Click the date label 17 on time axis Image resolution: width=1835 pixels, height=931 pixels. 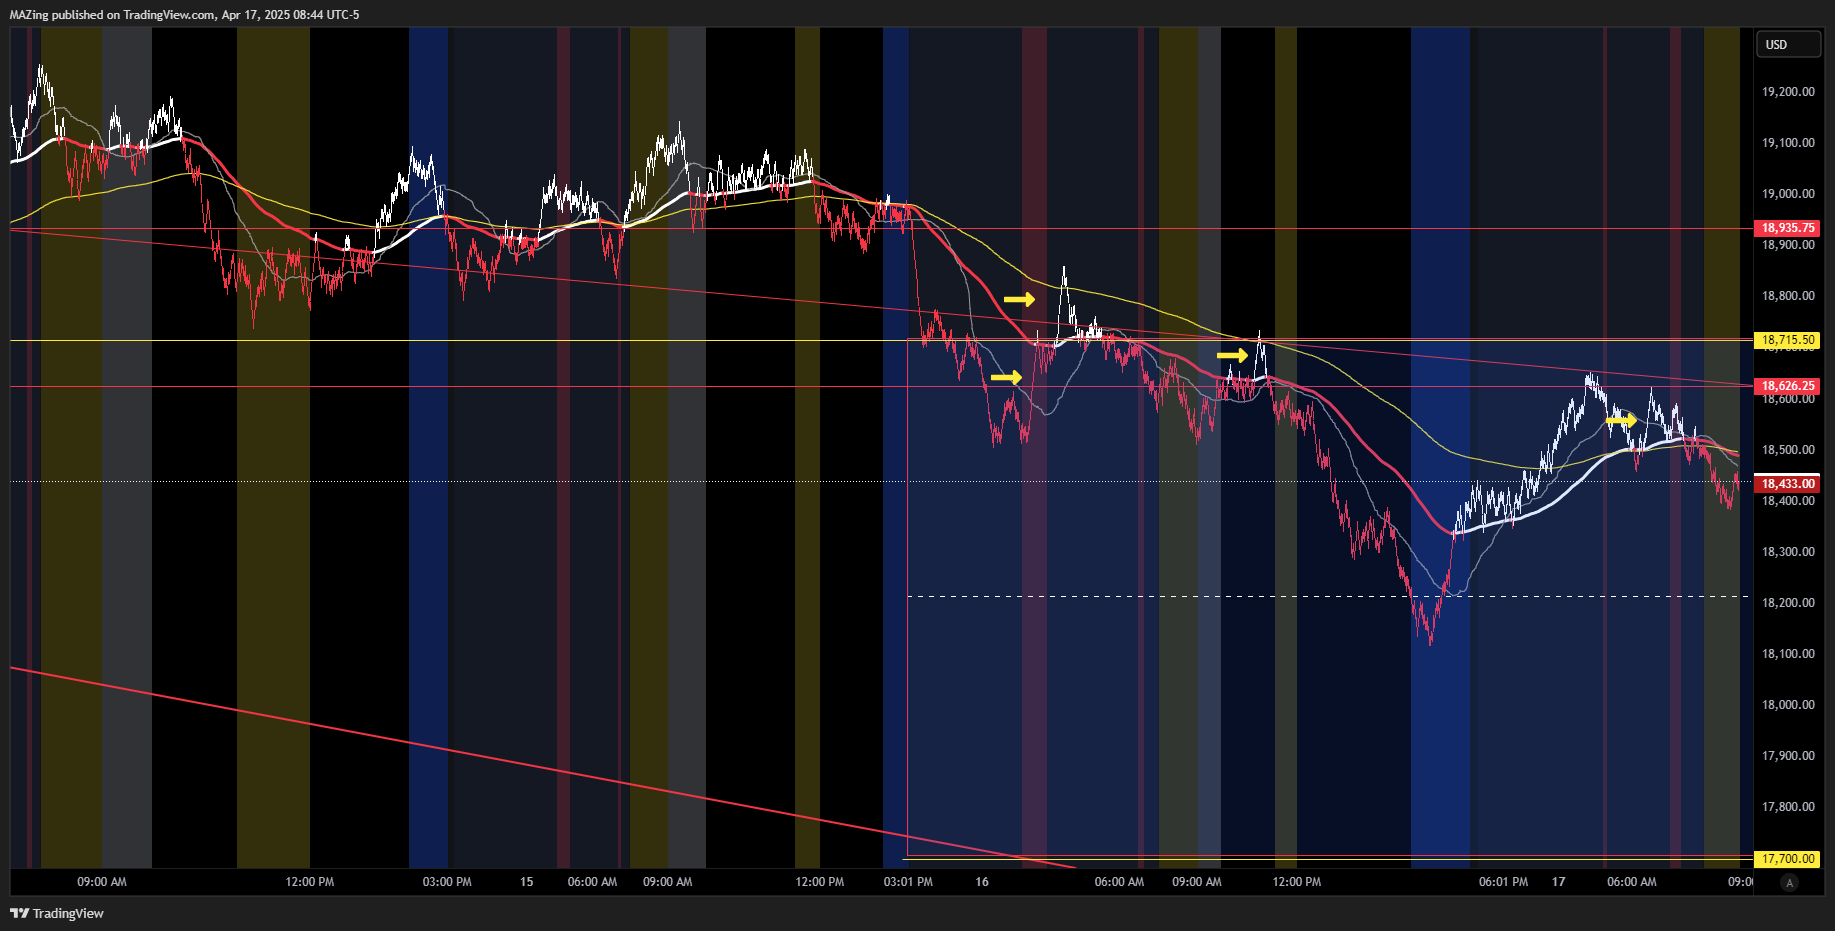[x=1558, y=882]
